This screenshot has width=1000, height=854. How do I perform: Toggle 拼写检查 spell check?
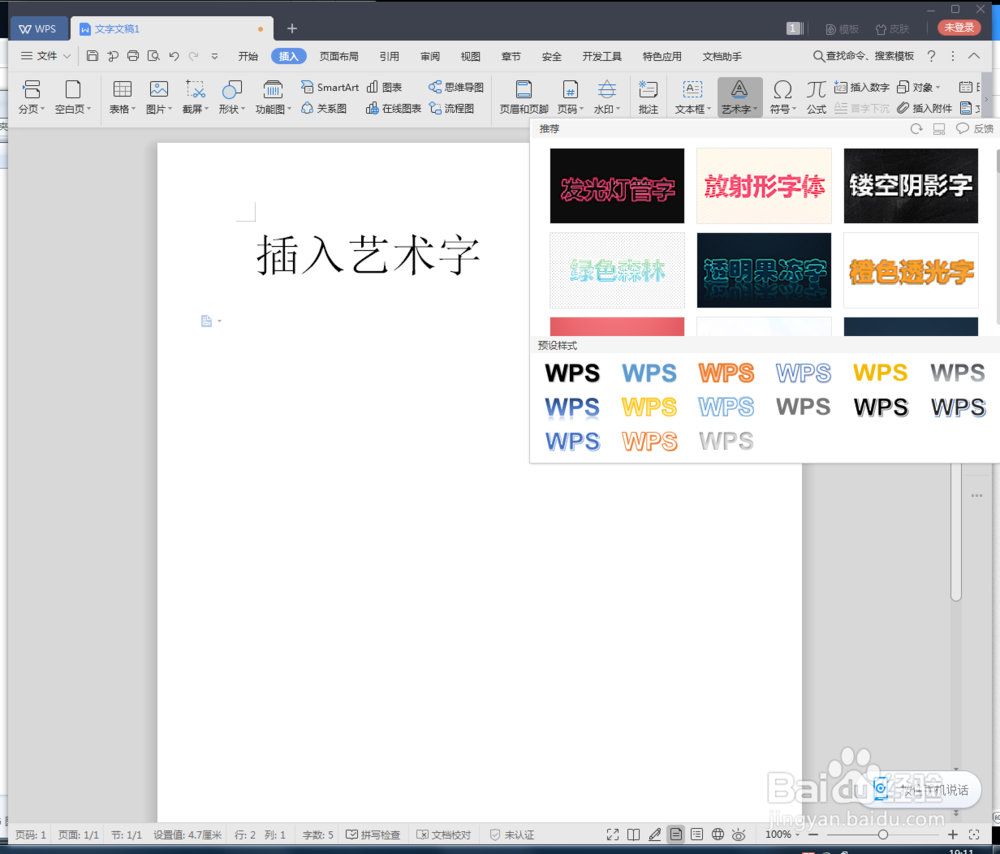[x=373, y=834]
